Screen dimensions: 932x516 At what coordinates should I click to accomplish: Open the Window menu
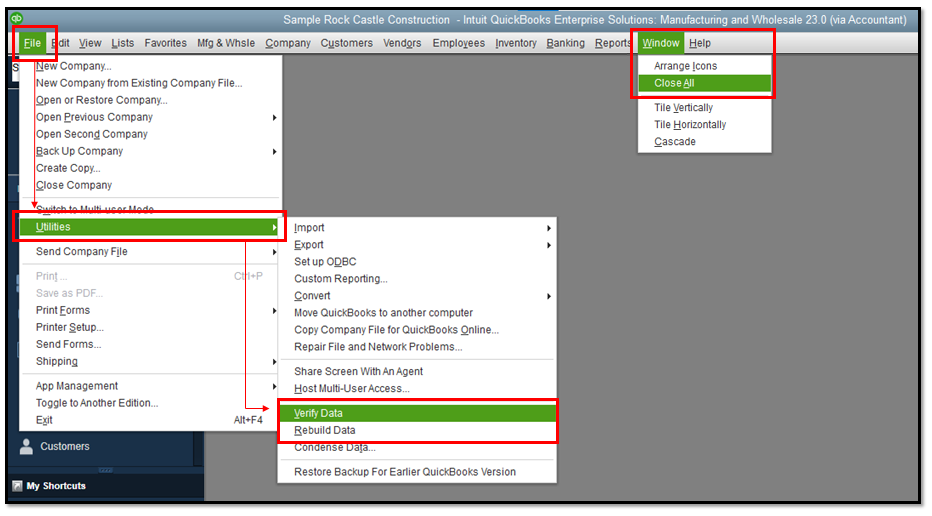(x=661, y=43)
